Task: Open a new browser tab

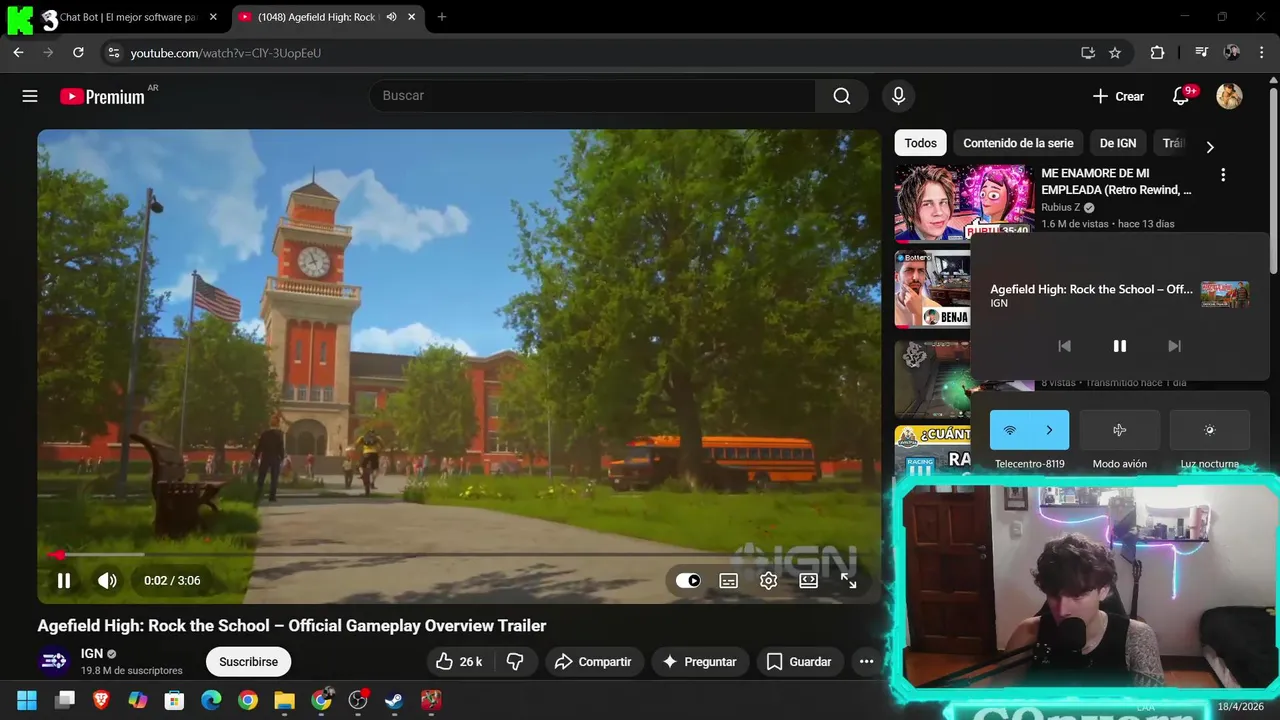Action: [x=442, y=17]
